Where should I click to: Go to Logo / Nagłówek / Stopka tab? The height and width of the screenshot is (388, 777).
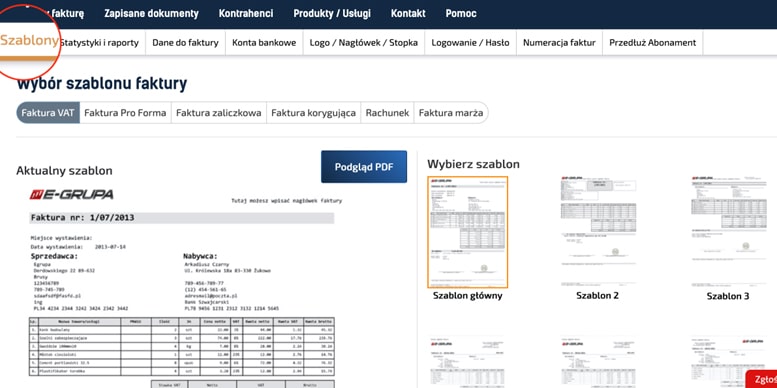coord(364,43)
